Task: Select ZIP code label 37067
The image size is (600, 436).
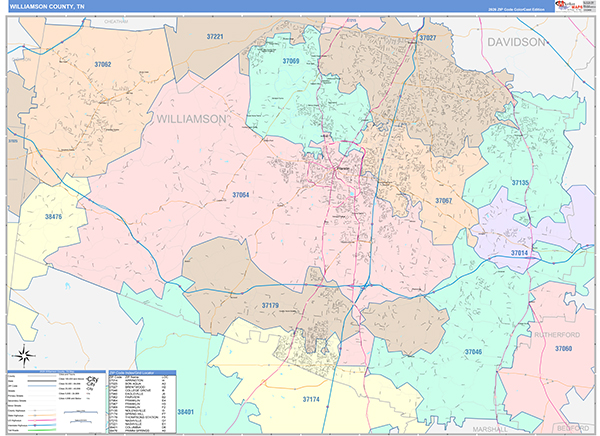Action: coord(443,201)
